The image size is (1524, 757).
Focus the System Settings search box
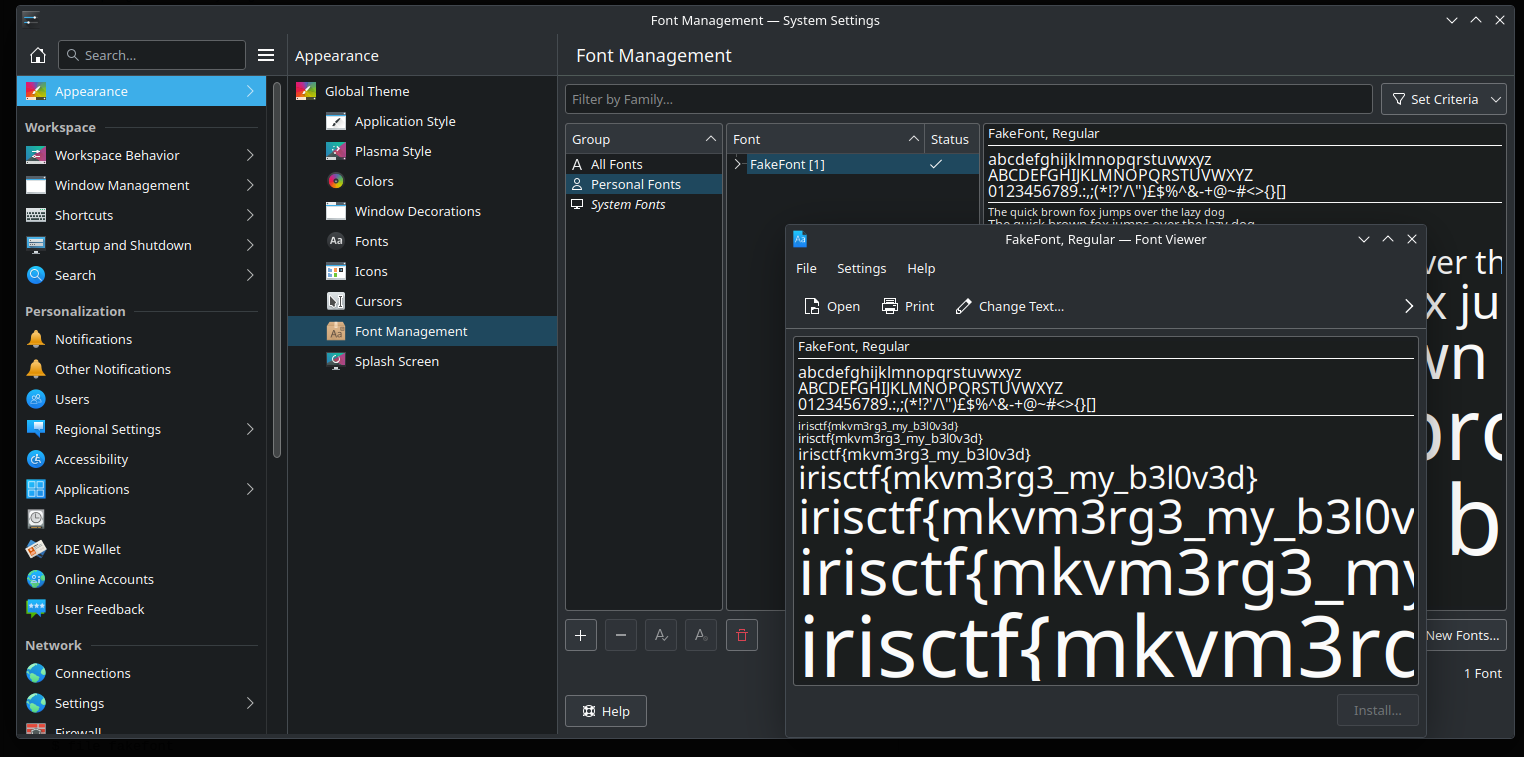pos(152,55)
